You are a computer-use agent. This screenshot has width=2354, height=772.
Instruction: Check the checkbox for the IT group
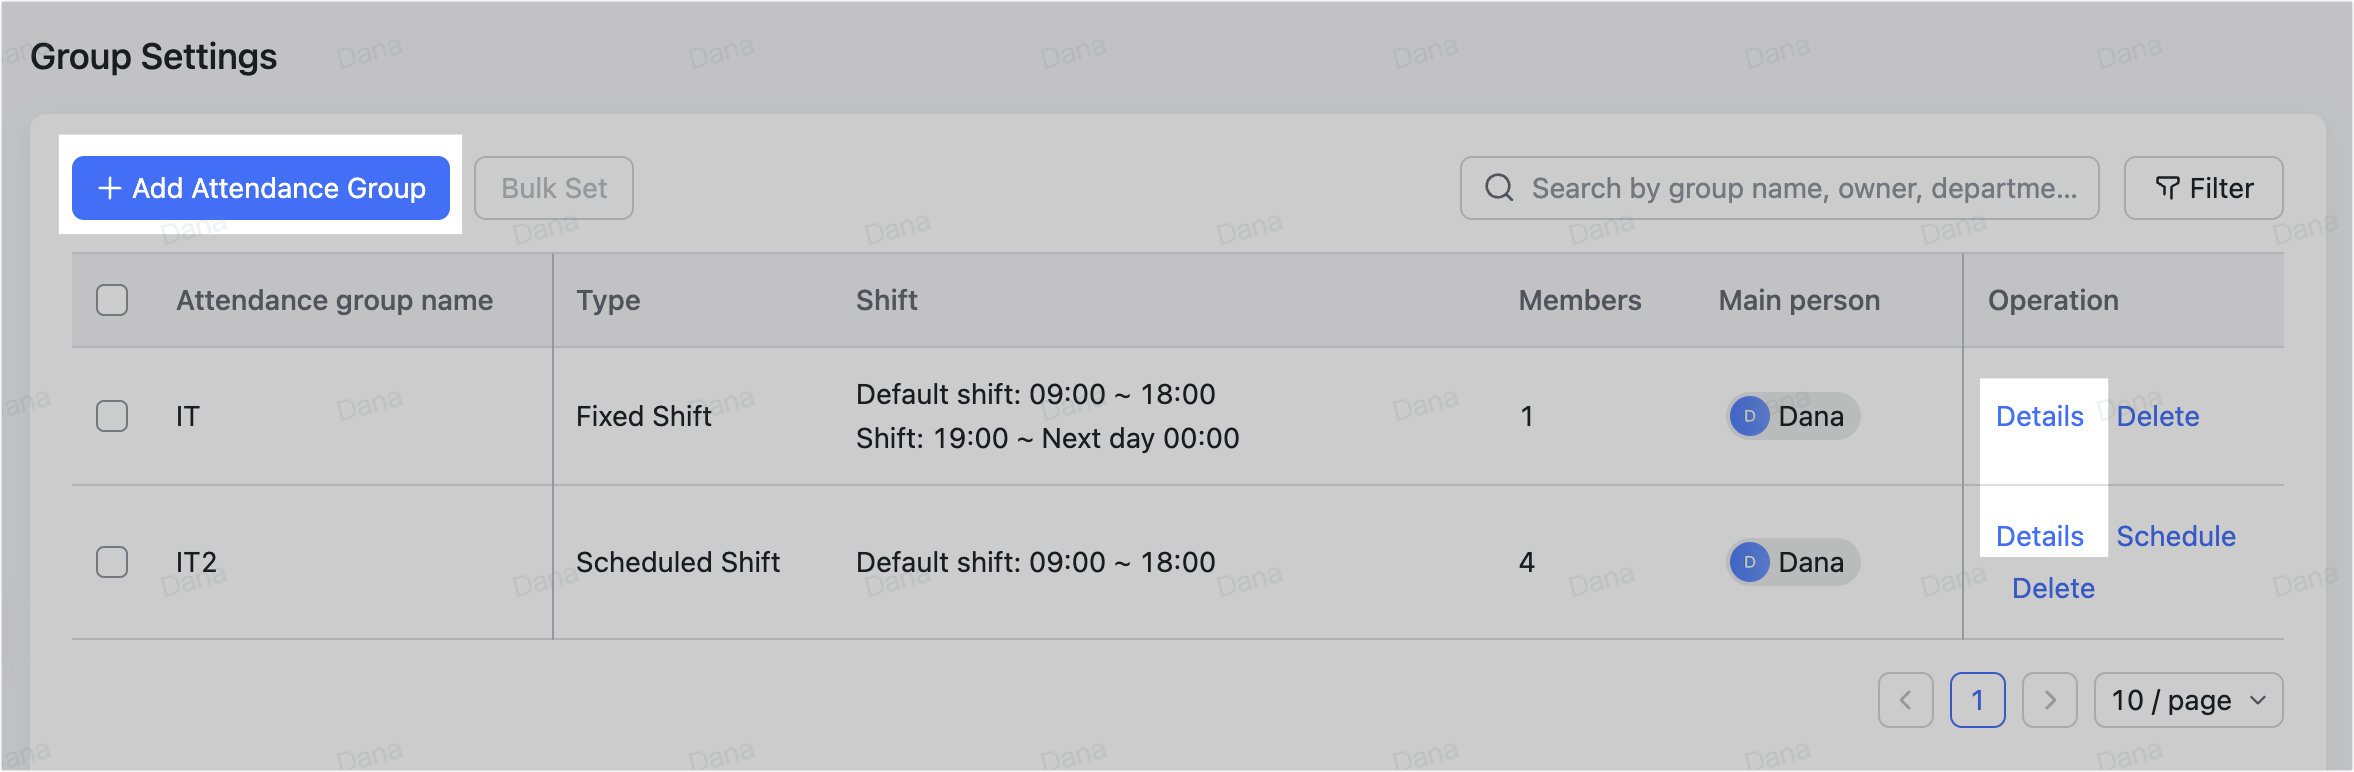[x=112, y=417]
